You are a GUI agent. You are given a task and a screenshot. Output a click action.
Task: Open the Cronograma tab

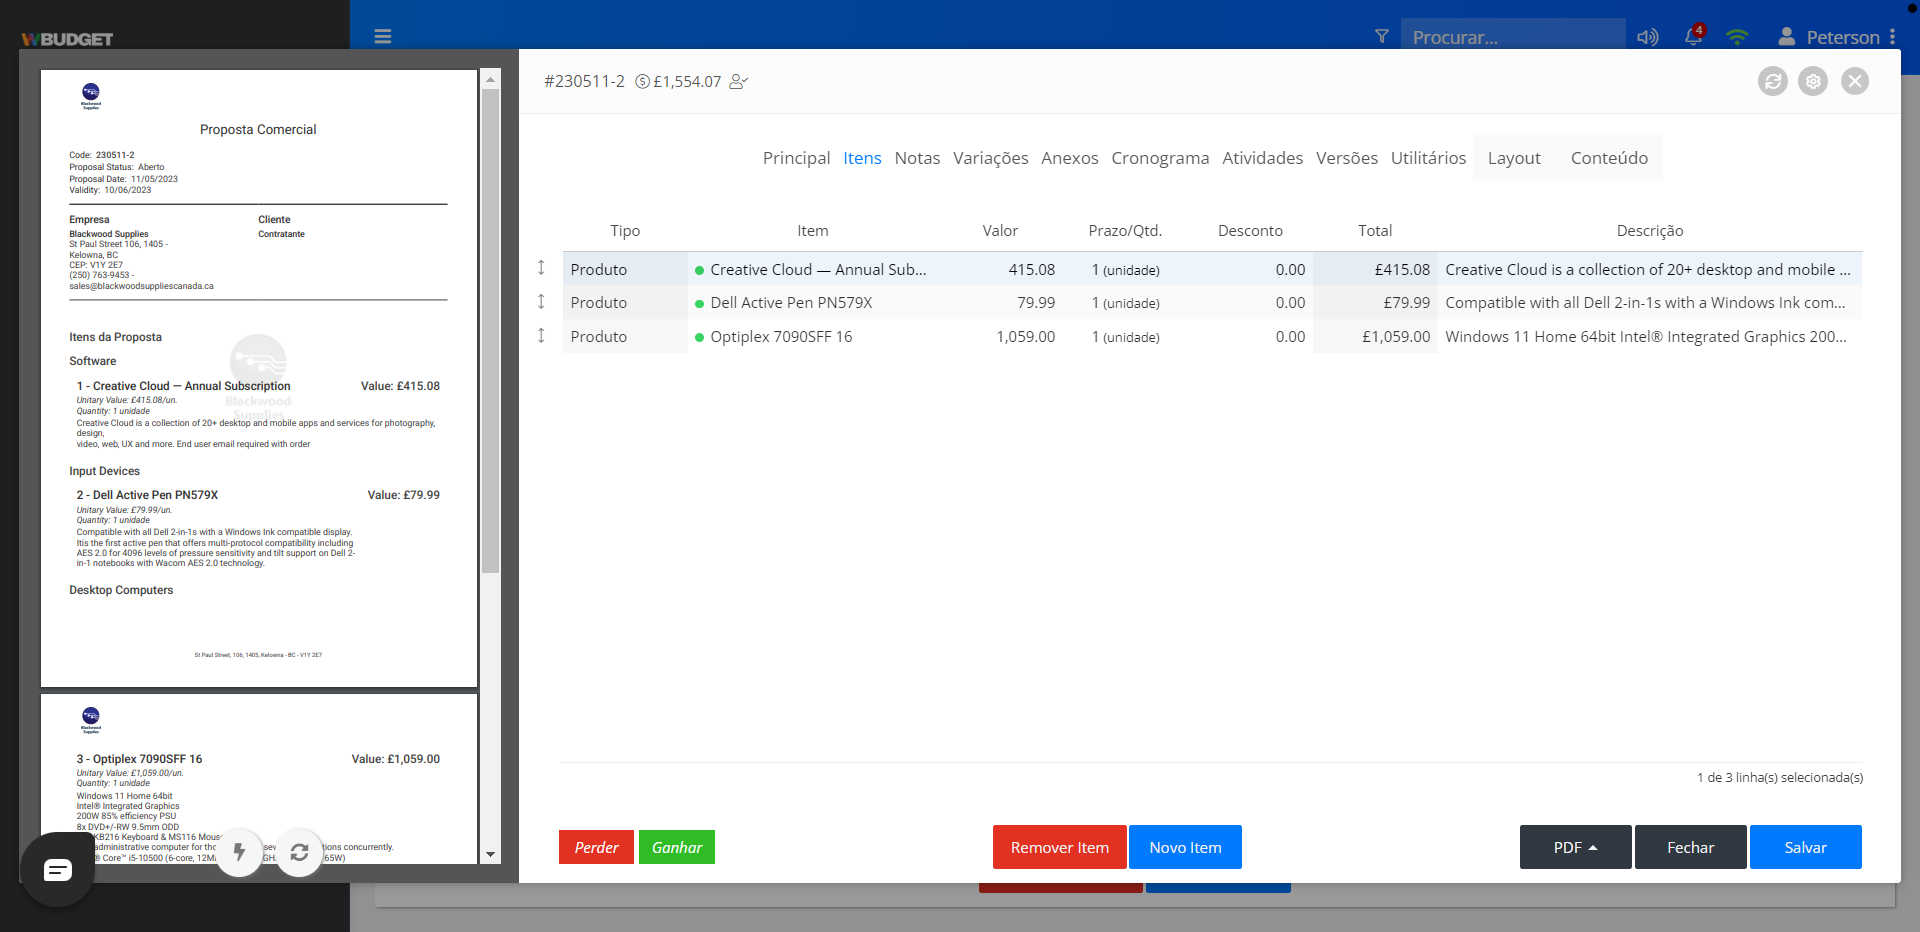[x=1160, y=158]
